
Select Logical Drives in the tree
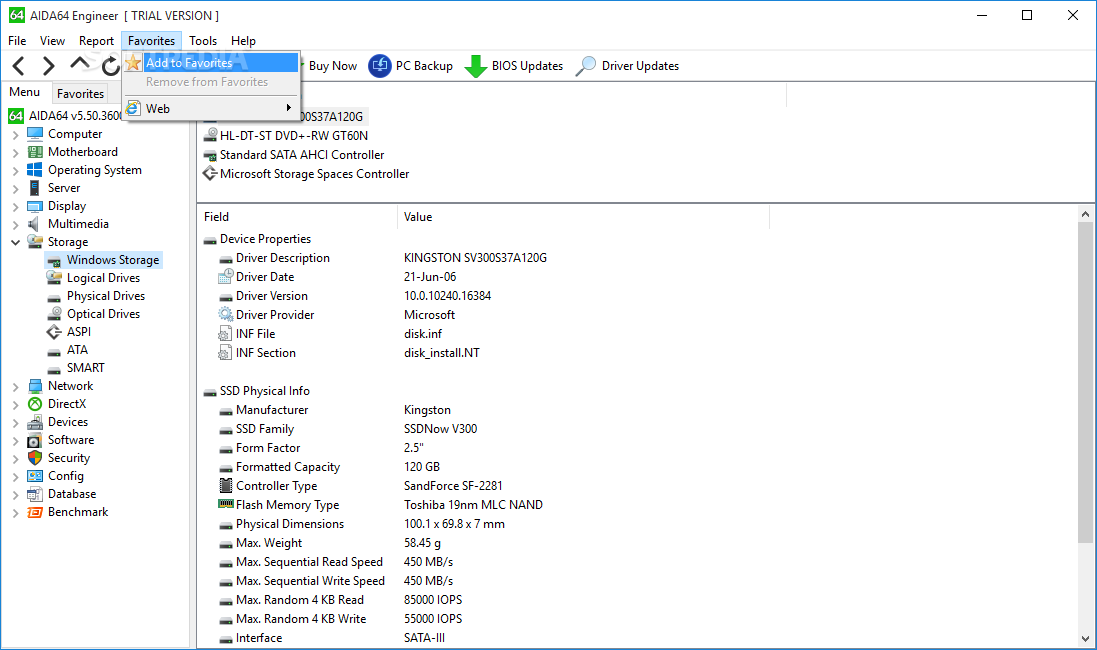[x=104, y=278]
